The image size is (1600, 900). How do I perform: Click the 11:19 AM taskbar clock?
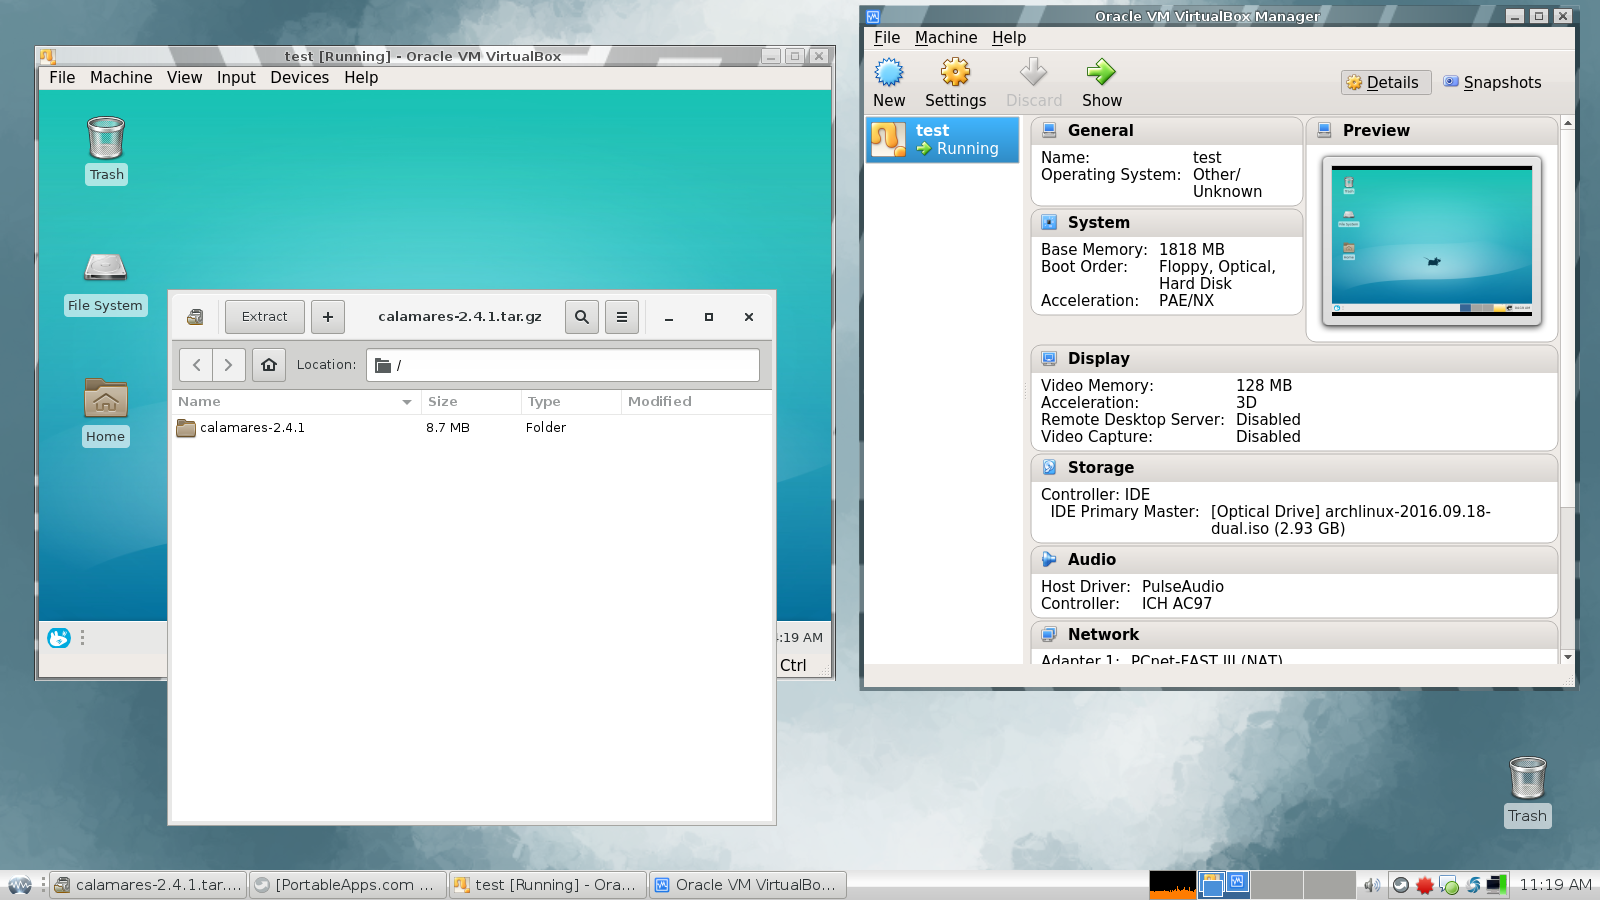pos(1555,885)
